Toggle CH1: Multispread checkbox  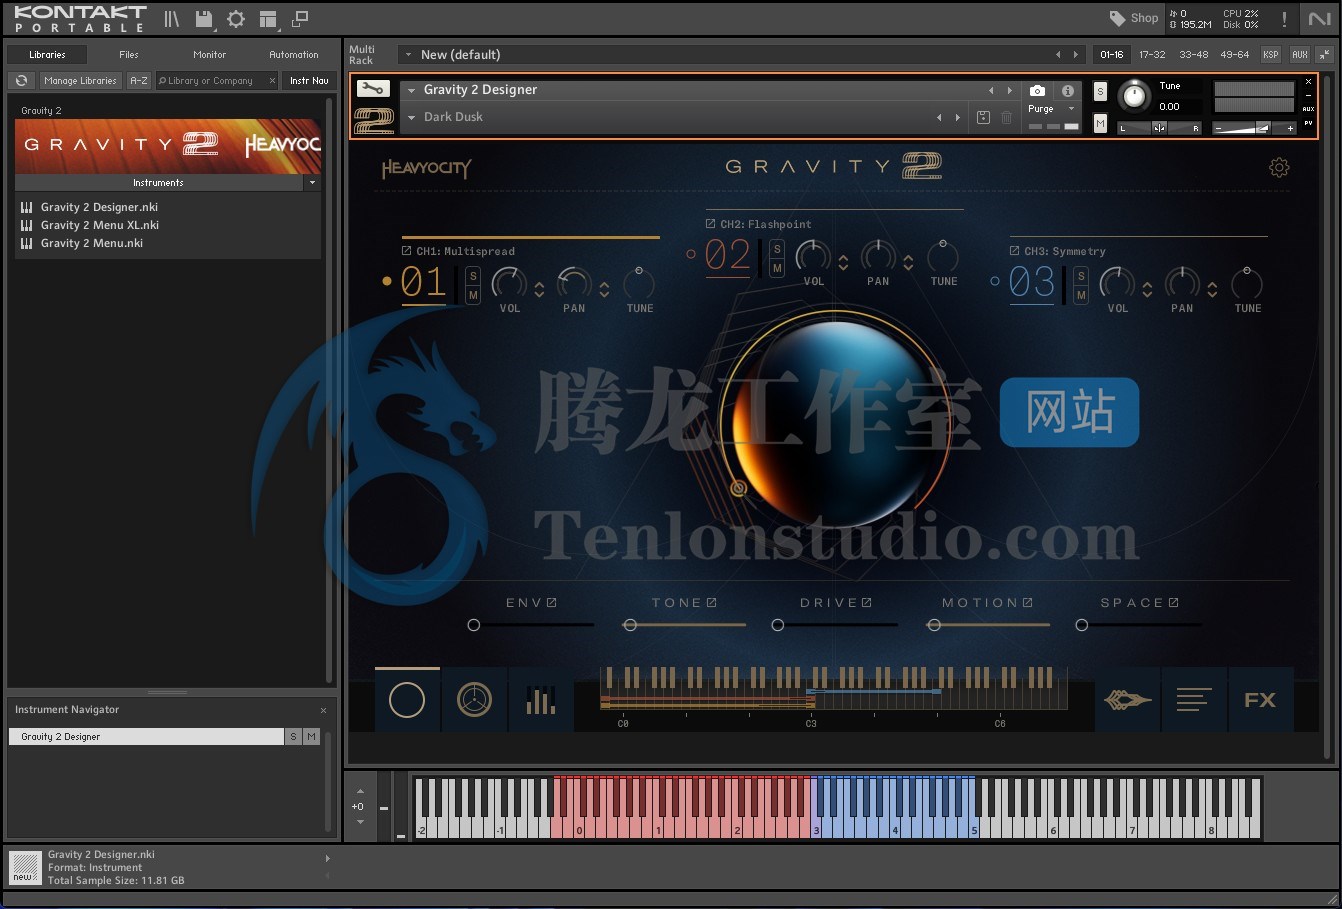406,251
